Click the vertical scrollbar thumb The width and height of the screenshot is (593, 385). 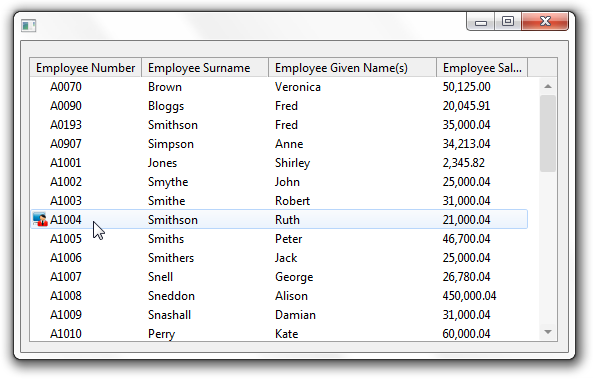point(548,134)
